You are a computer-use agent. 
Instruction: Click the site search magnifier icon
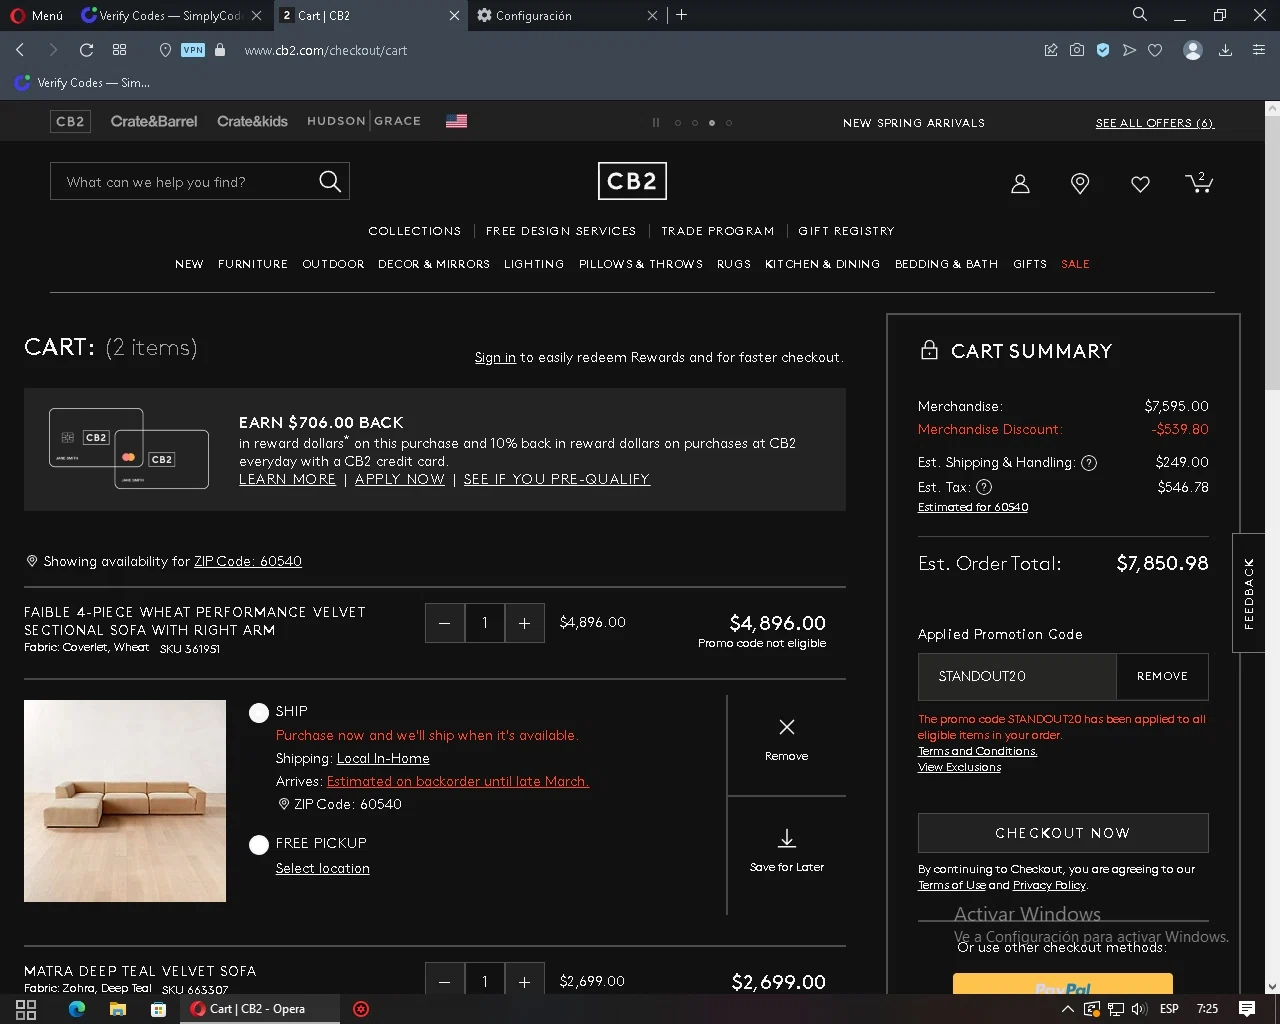(330, 181)
